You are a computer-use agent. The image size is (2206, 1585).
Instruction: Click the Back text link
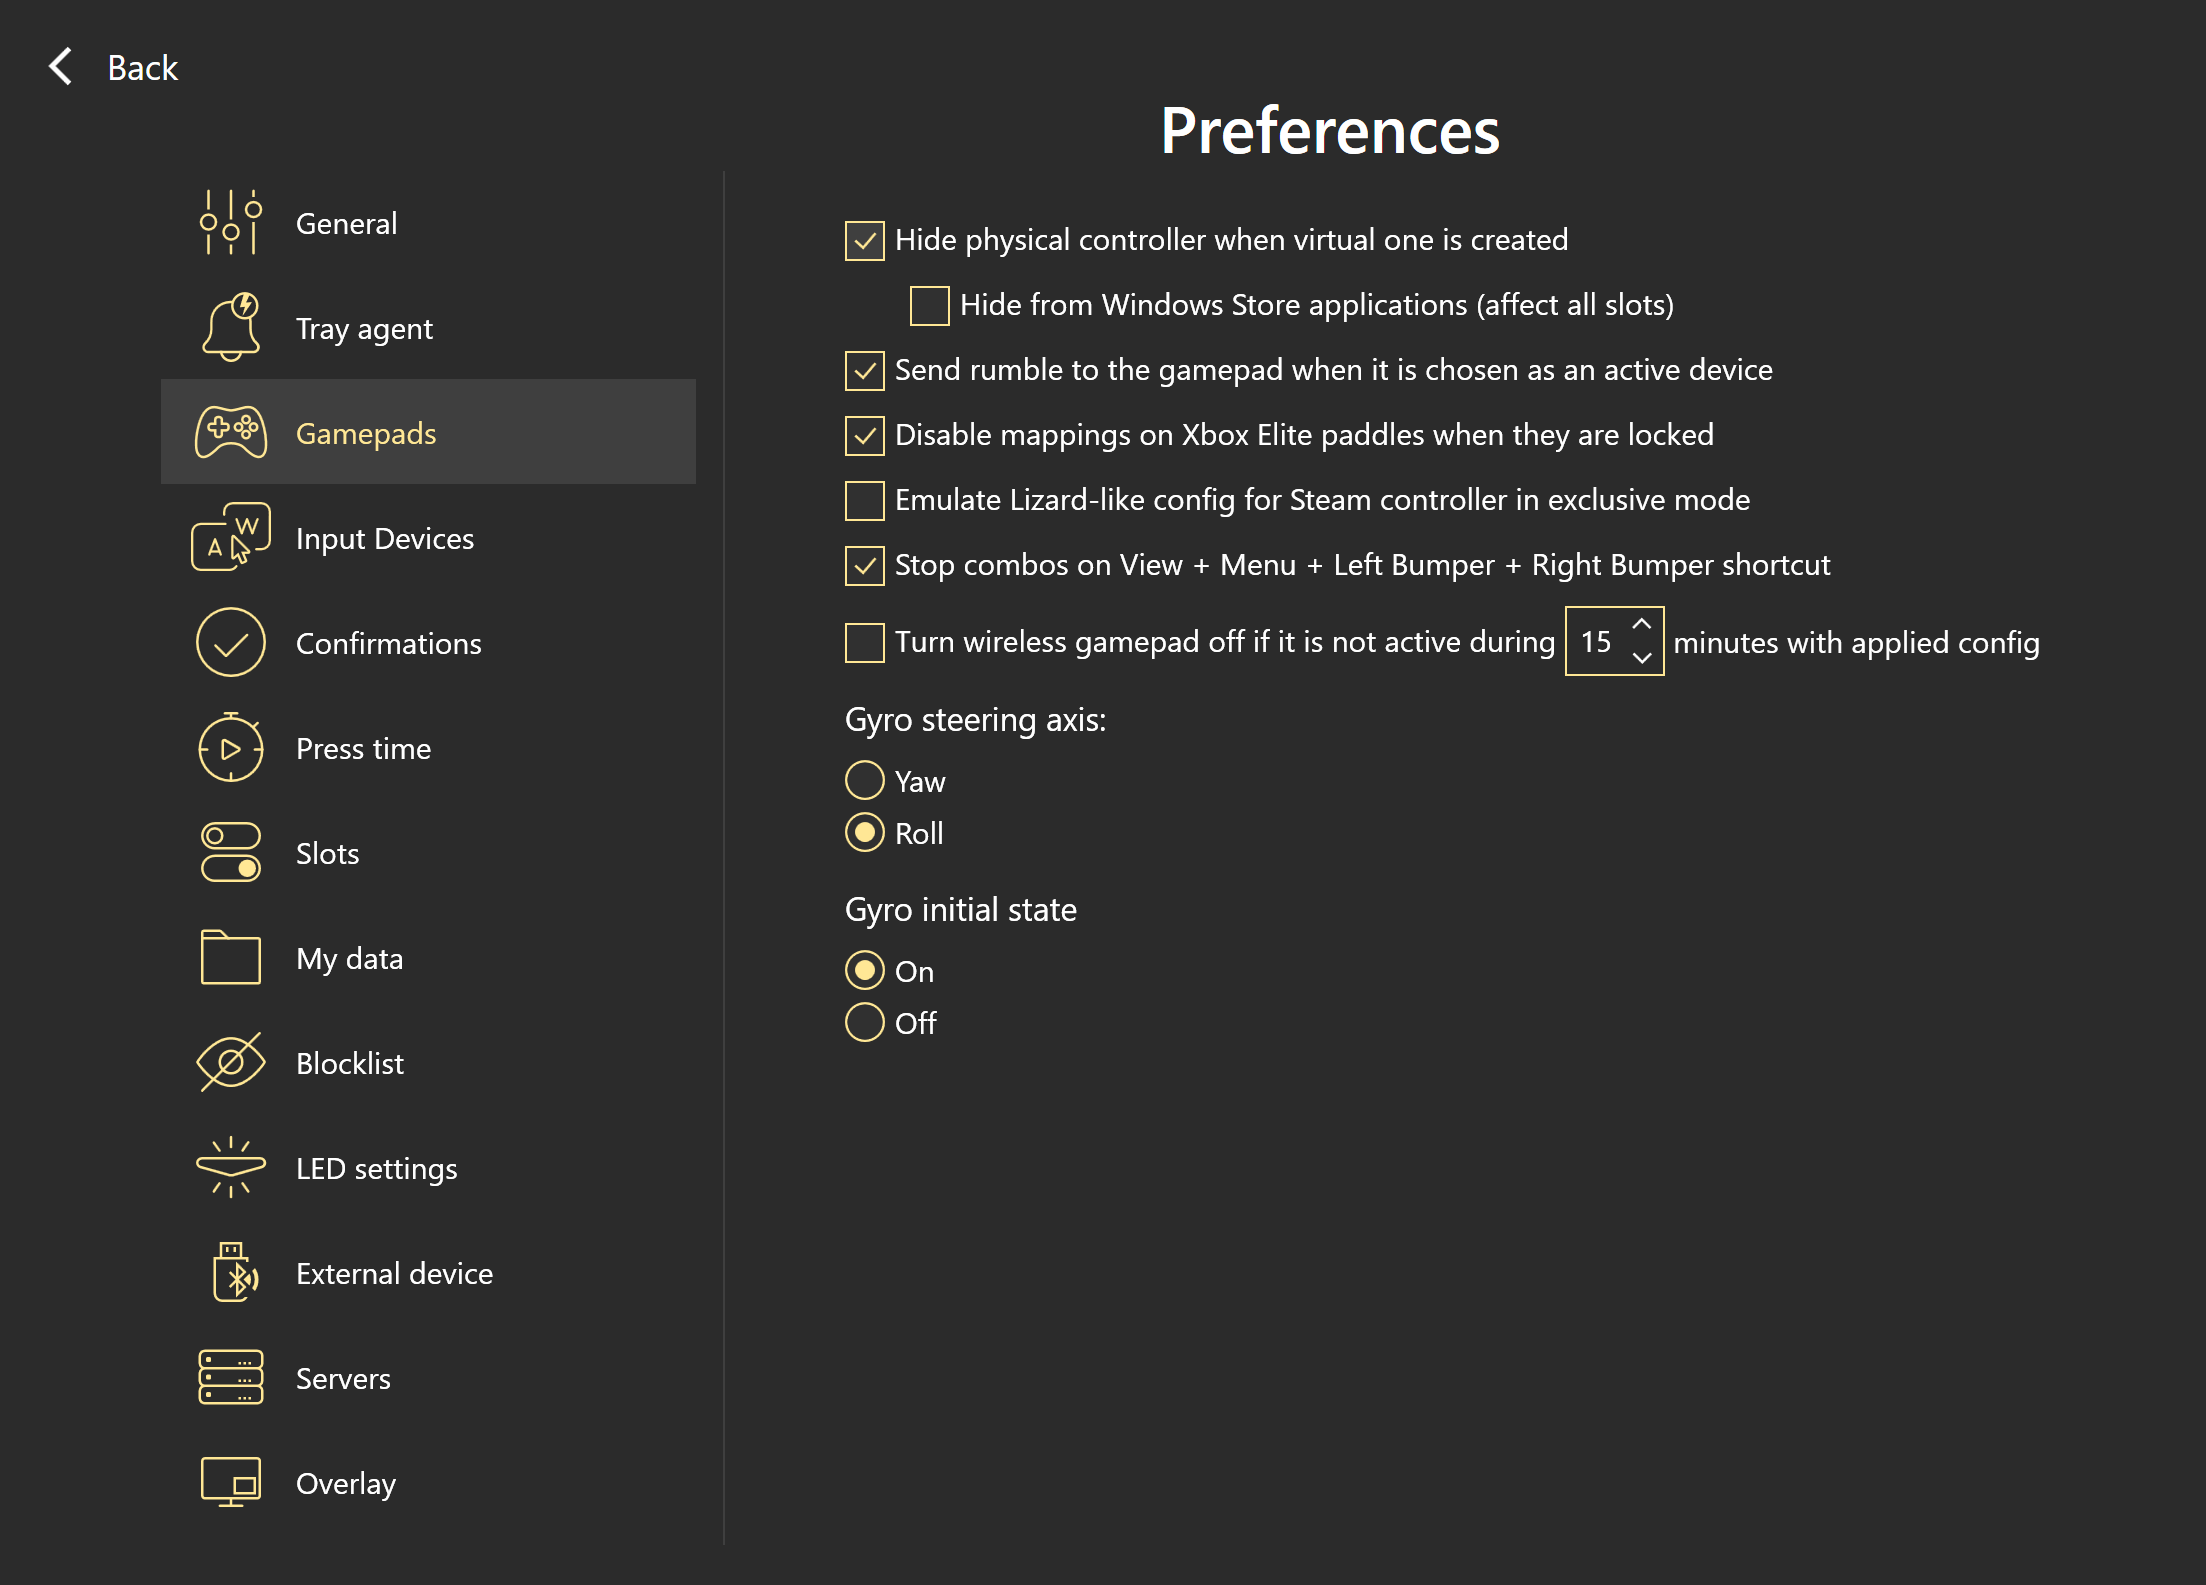143,68
